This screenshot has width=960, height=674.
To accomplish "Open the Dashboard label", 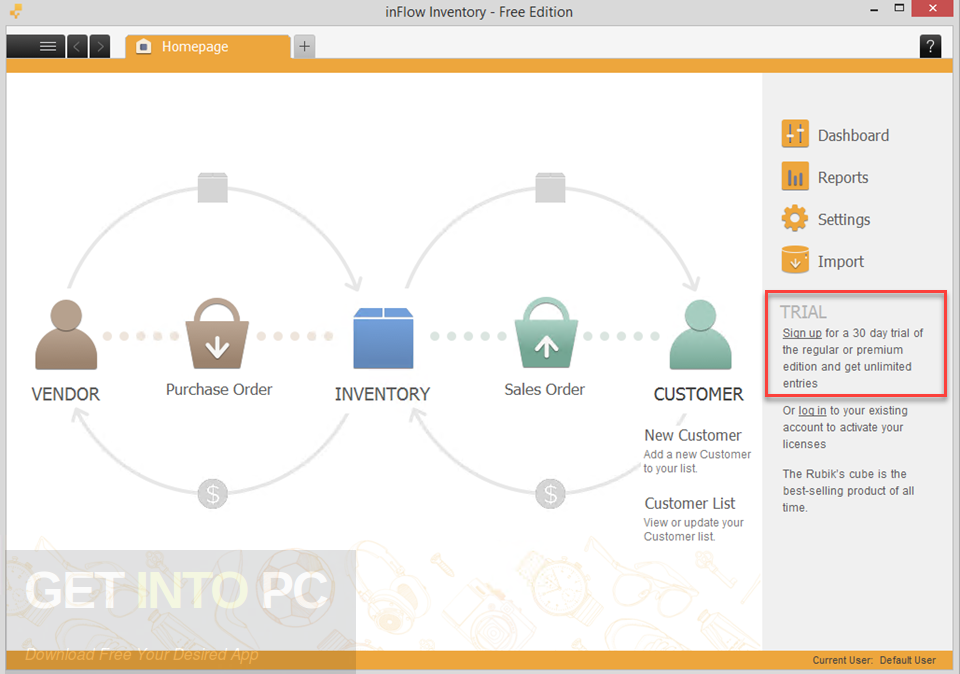I will [x=853, y=135].
